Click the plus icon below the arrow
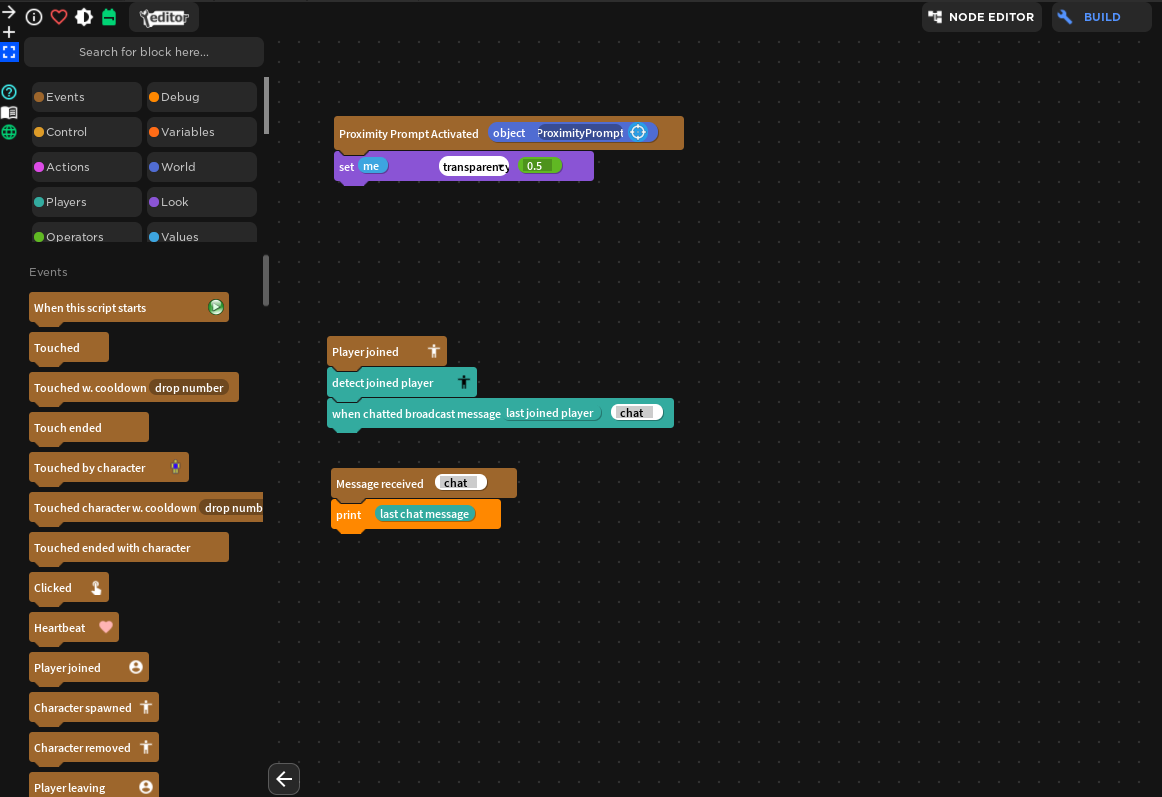1162x797 pixels. coord(9,31)
